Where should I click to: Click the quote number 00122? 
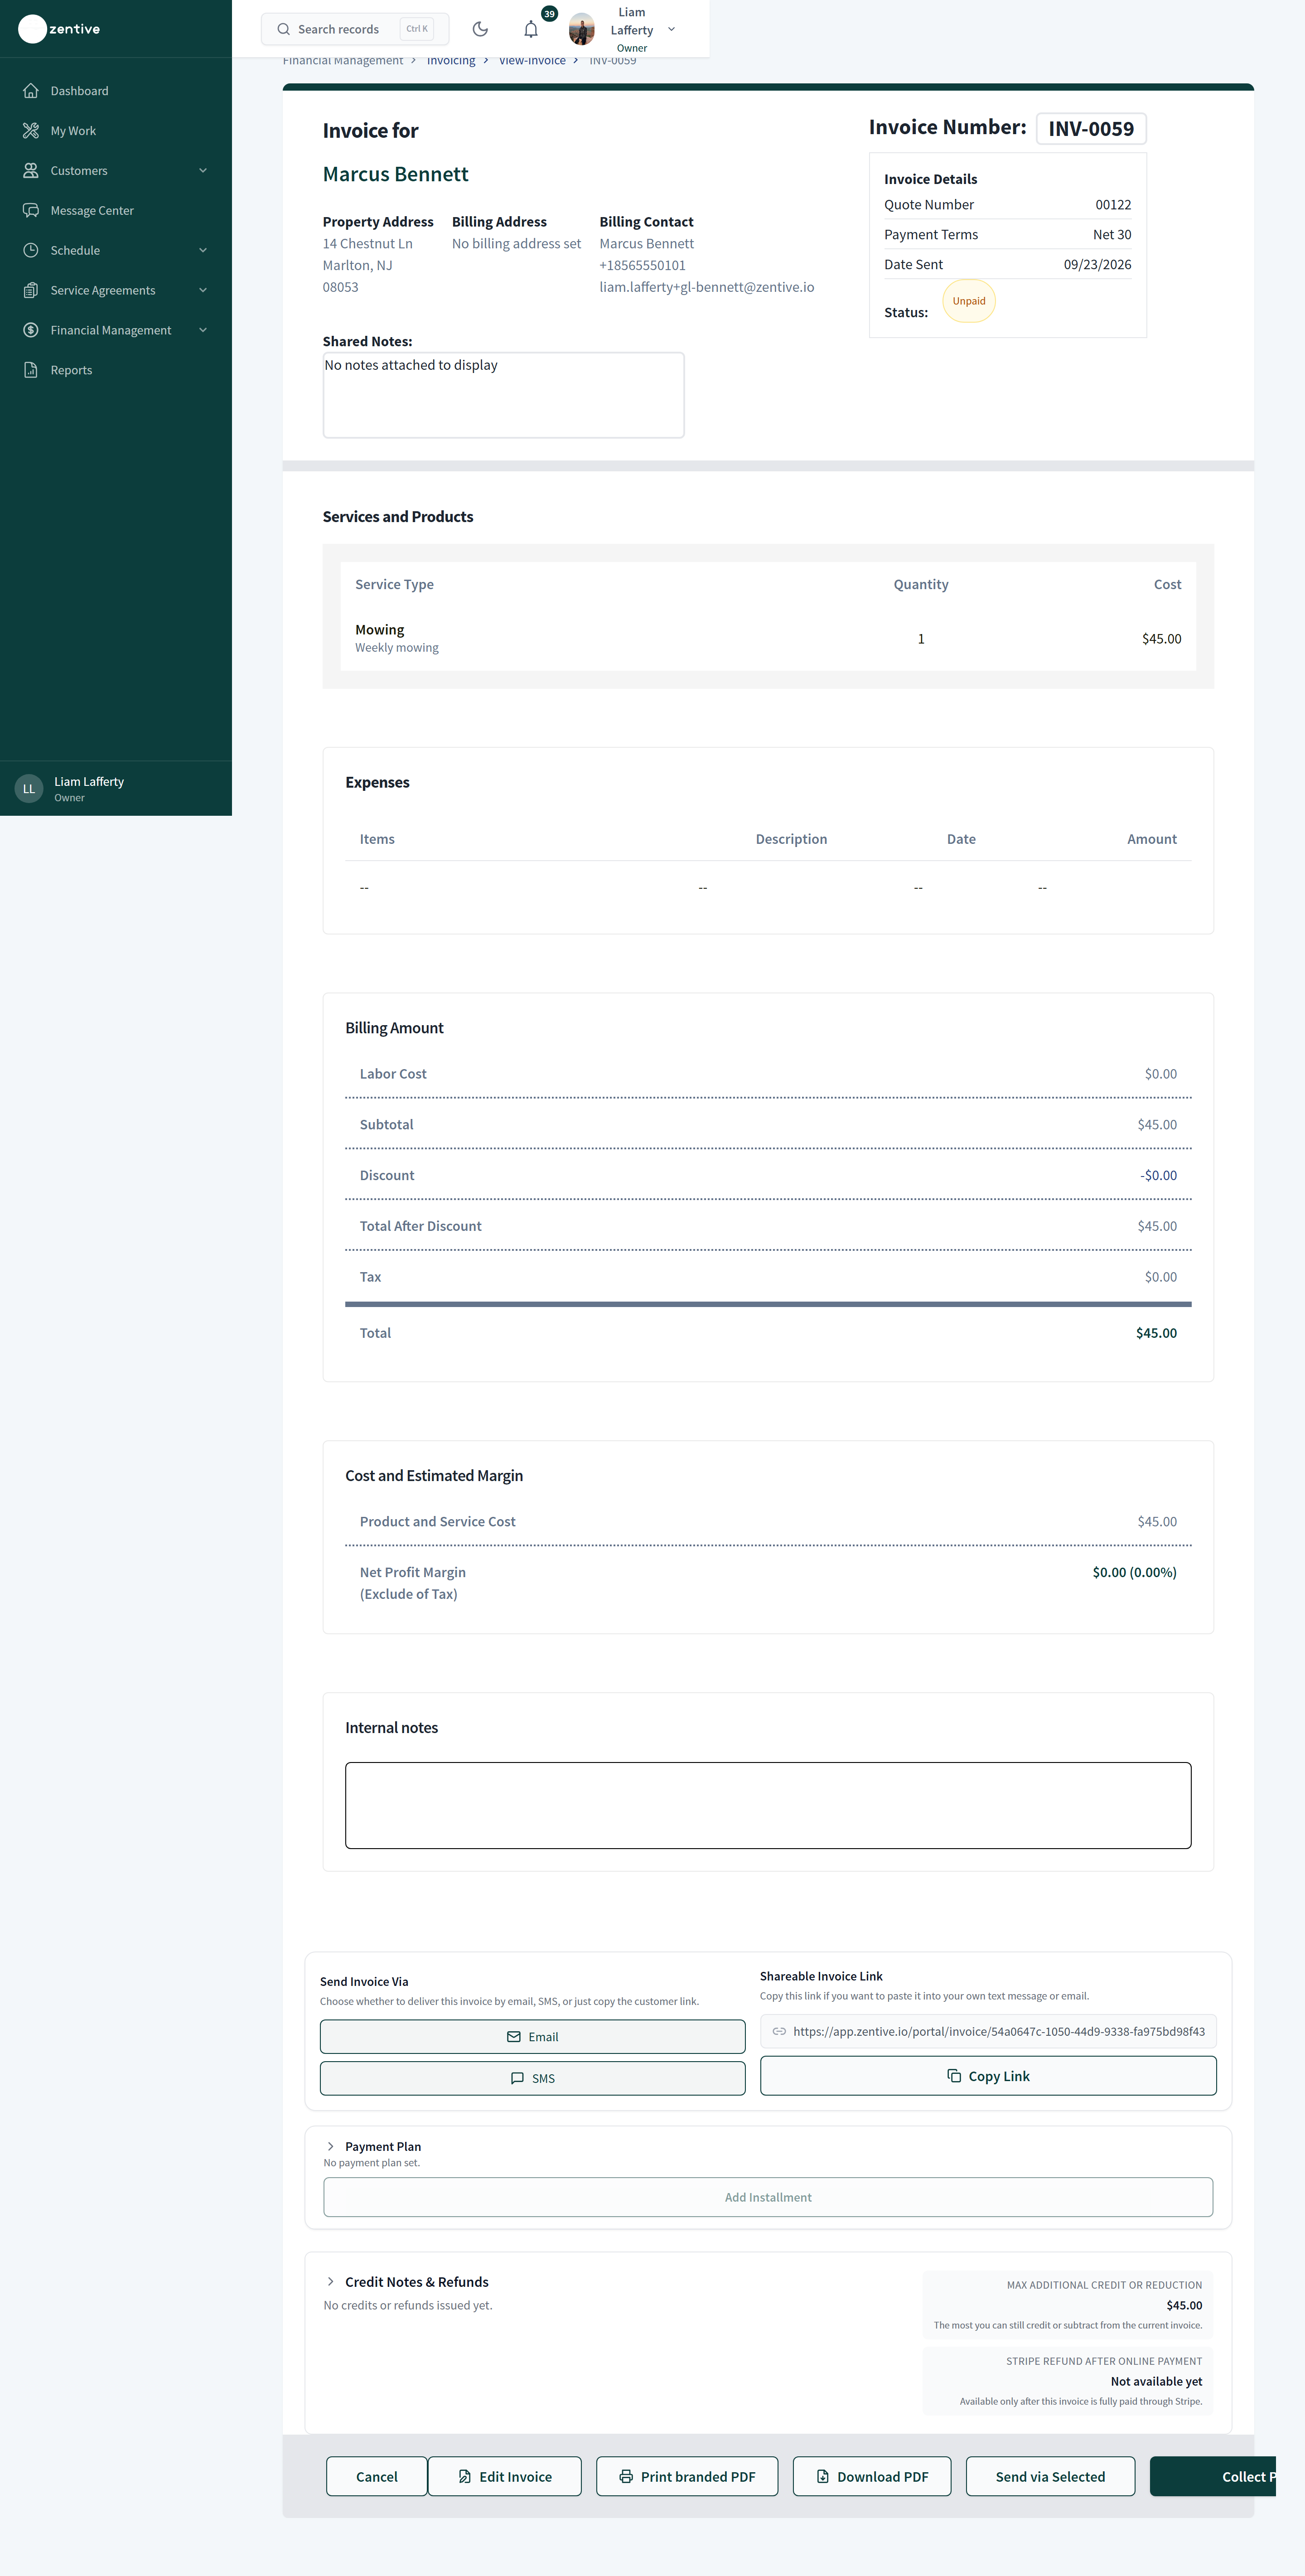(x=1113, y=204)
